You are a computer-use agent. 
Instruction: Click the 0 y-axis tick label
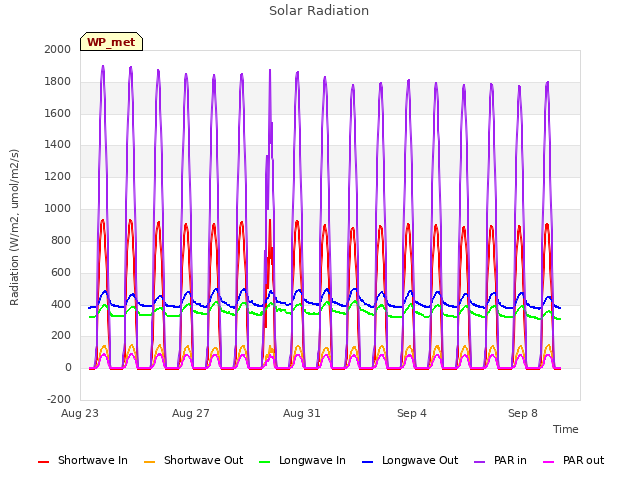pyautogui.click(x=68, y=368)
